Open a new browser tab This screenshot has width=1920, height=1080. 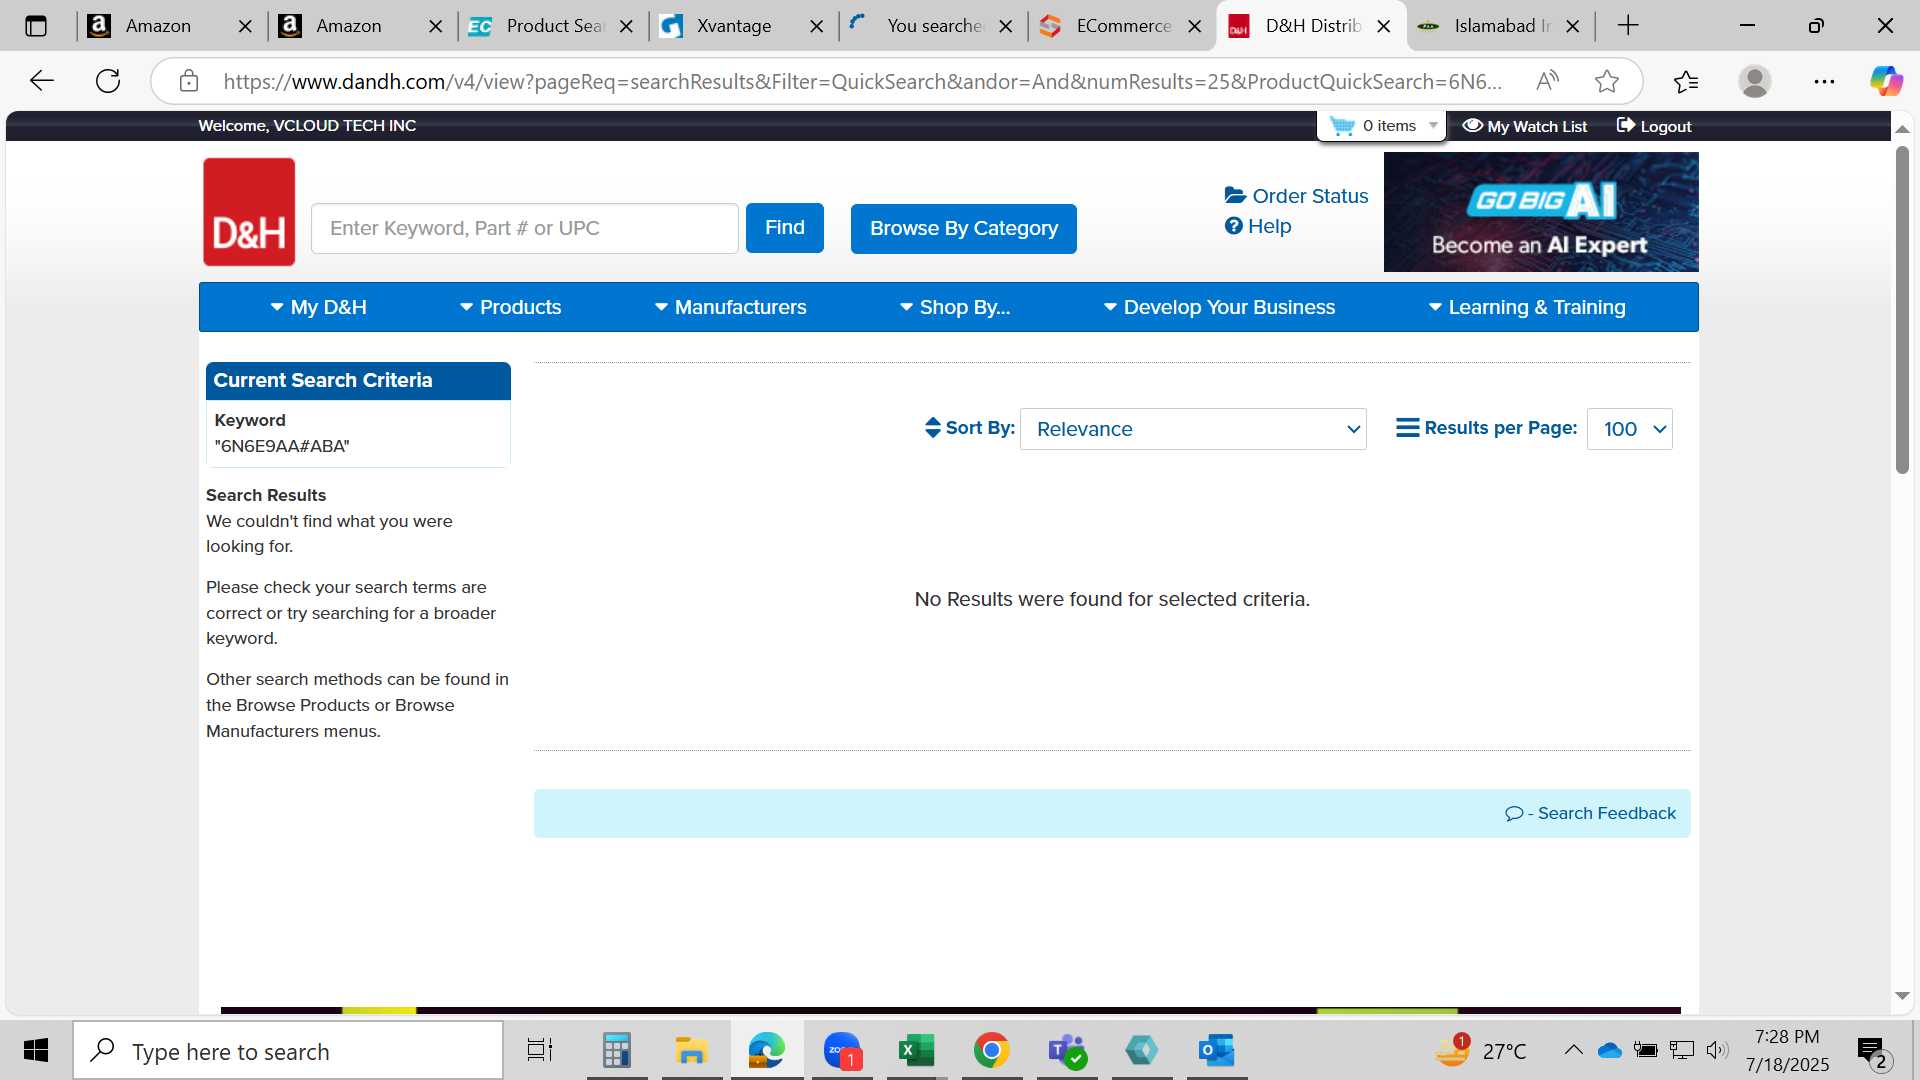pos(1628,26)
